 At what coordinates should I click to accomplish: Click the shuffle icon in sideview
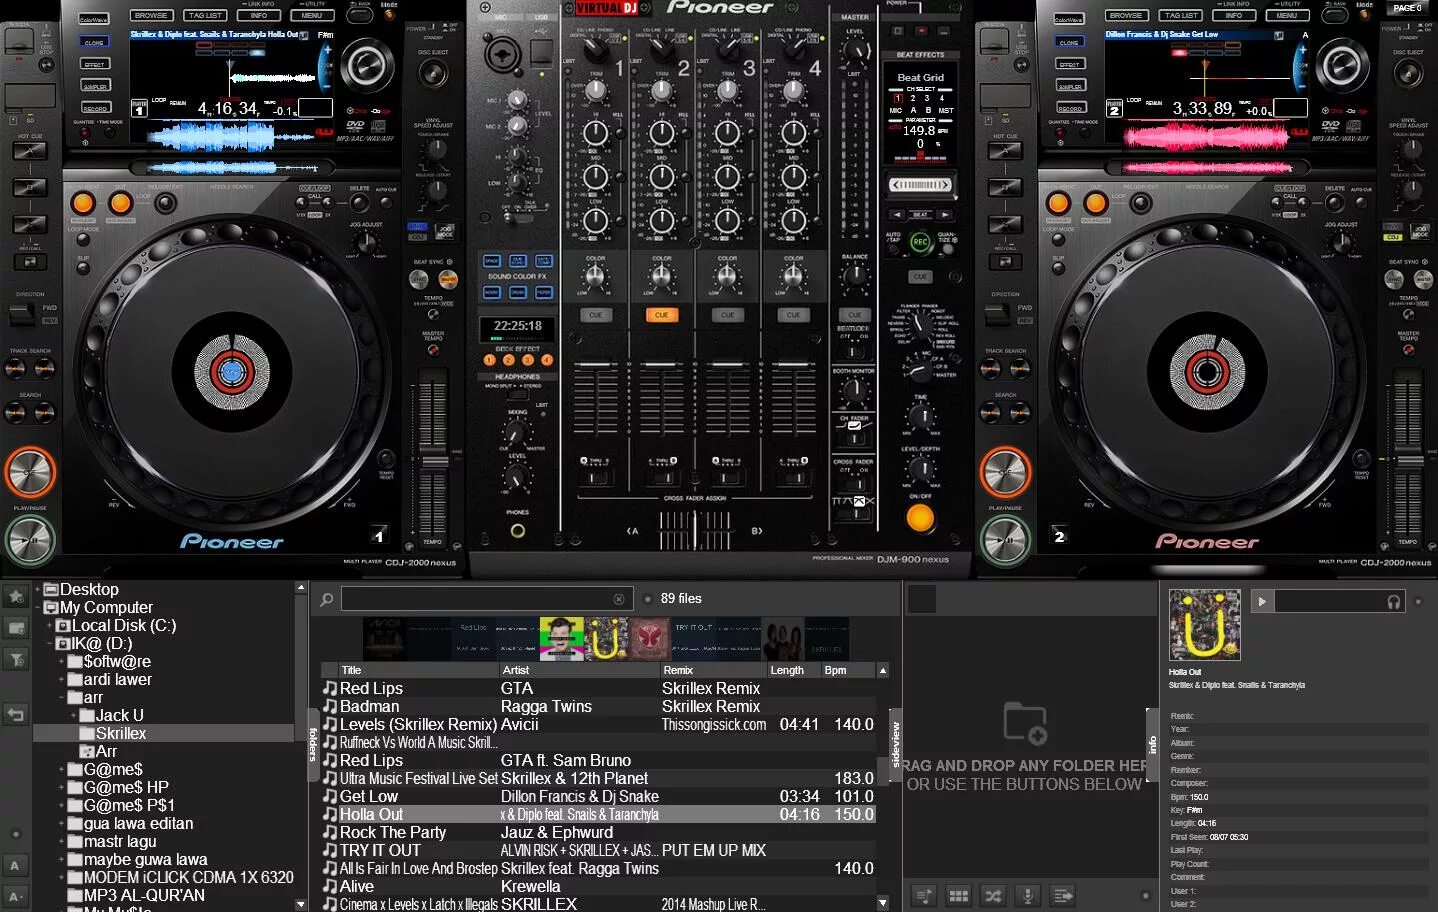click(993, 895)
